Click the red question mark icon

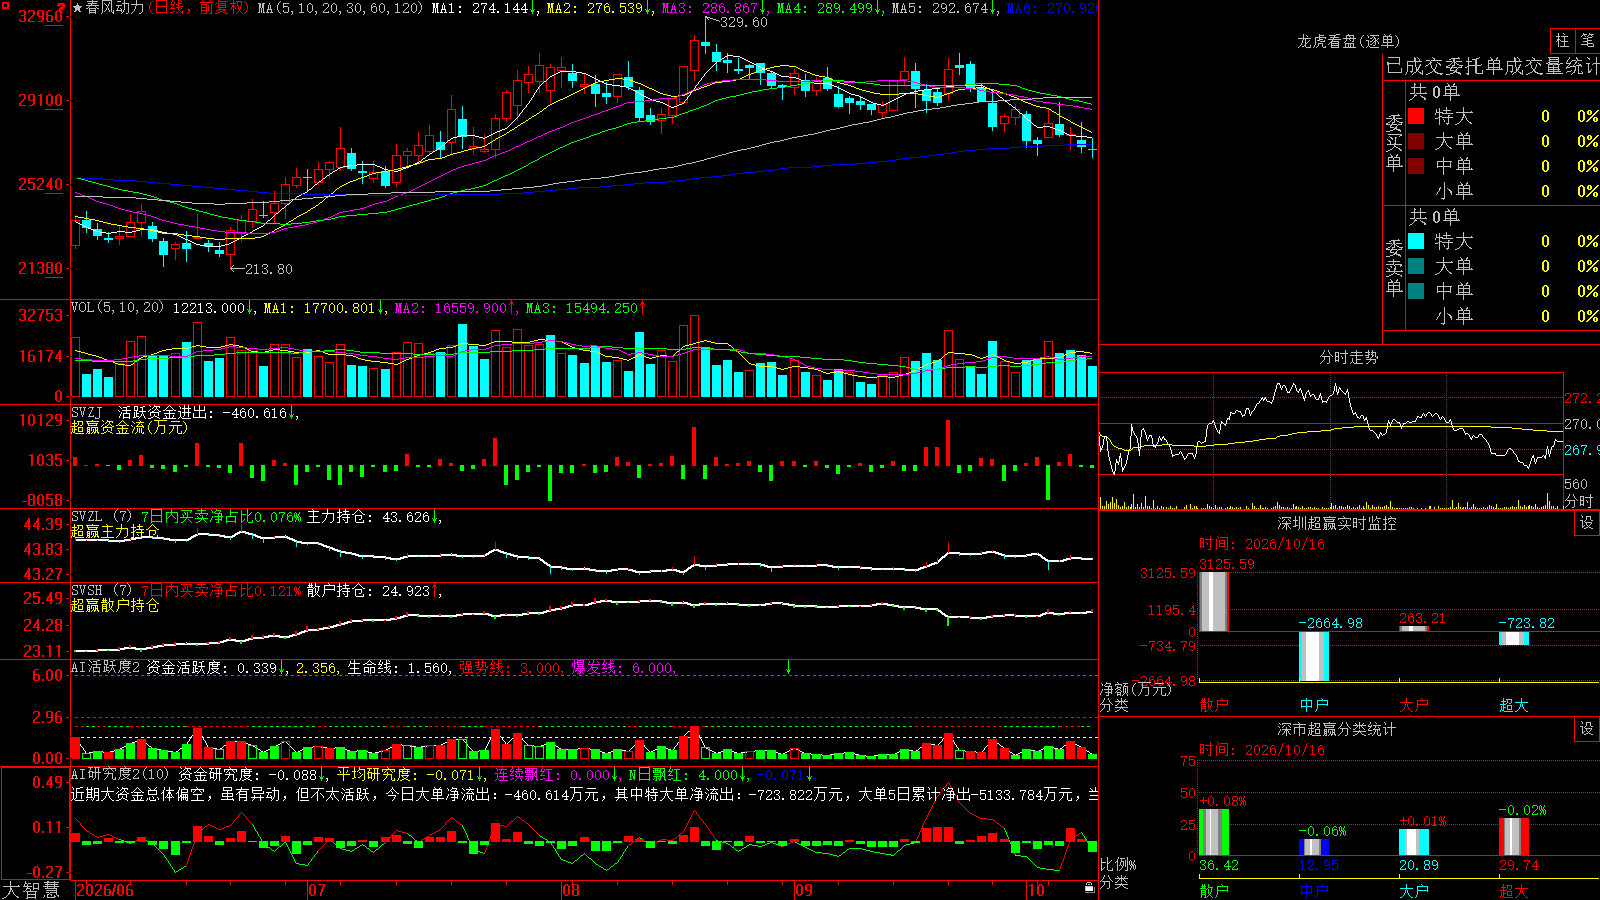tap(62, 8)
